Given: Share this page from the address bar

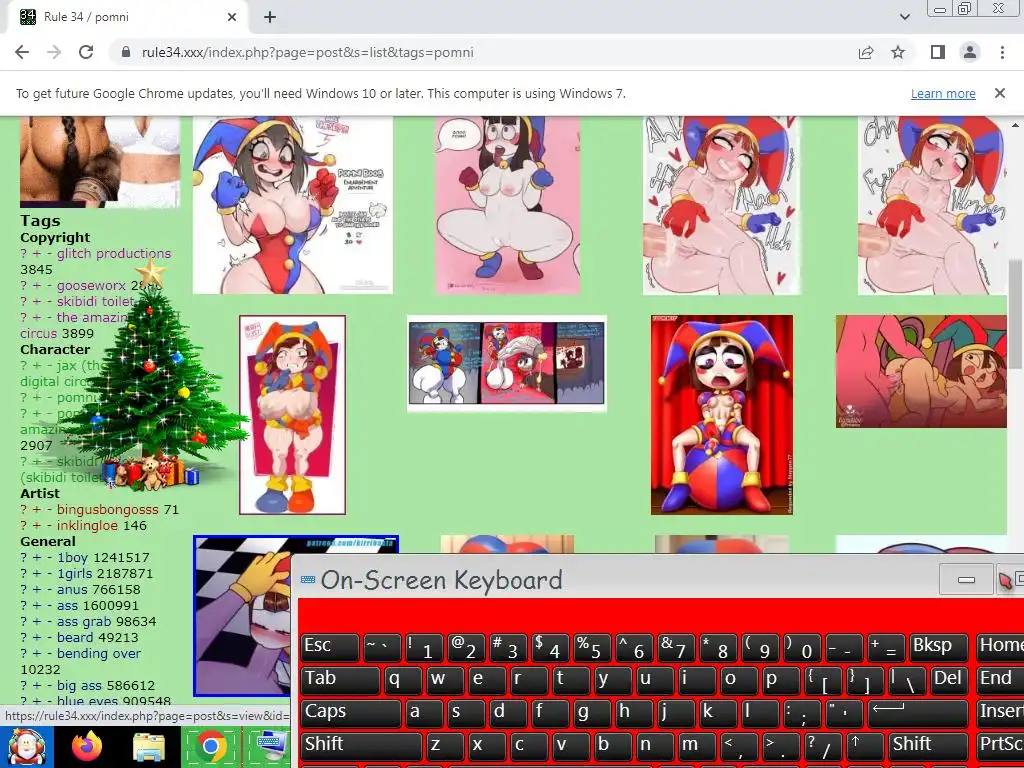Looking at the screenshot, I should tap(866, 52).
